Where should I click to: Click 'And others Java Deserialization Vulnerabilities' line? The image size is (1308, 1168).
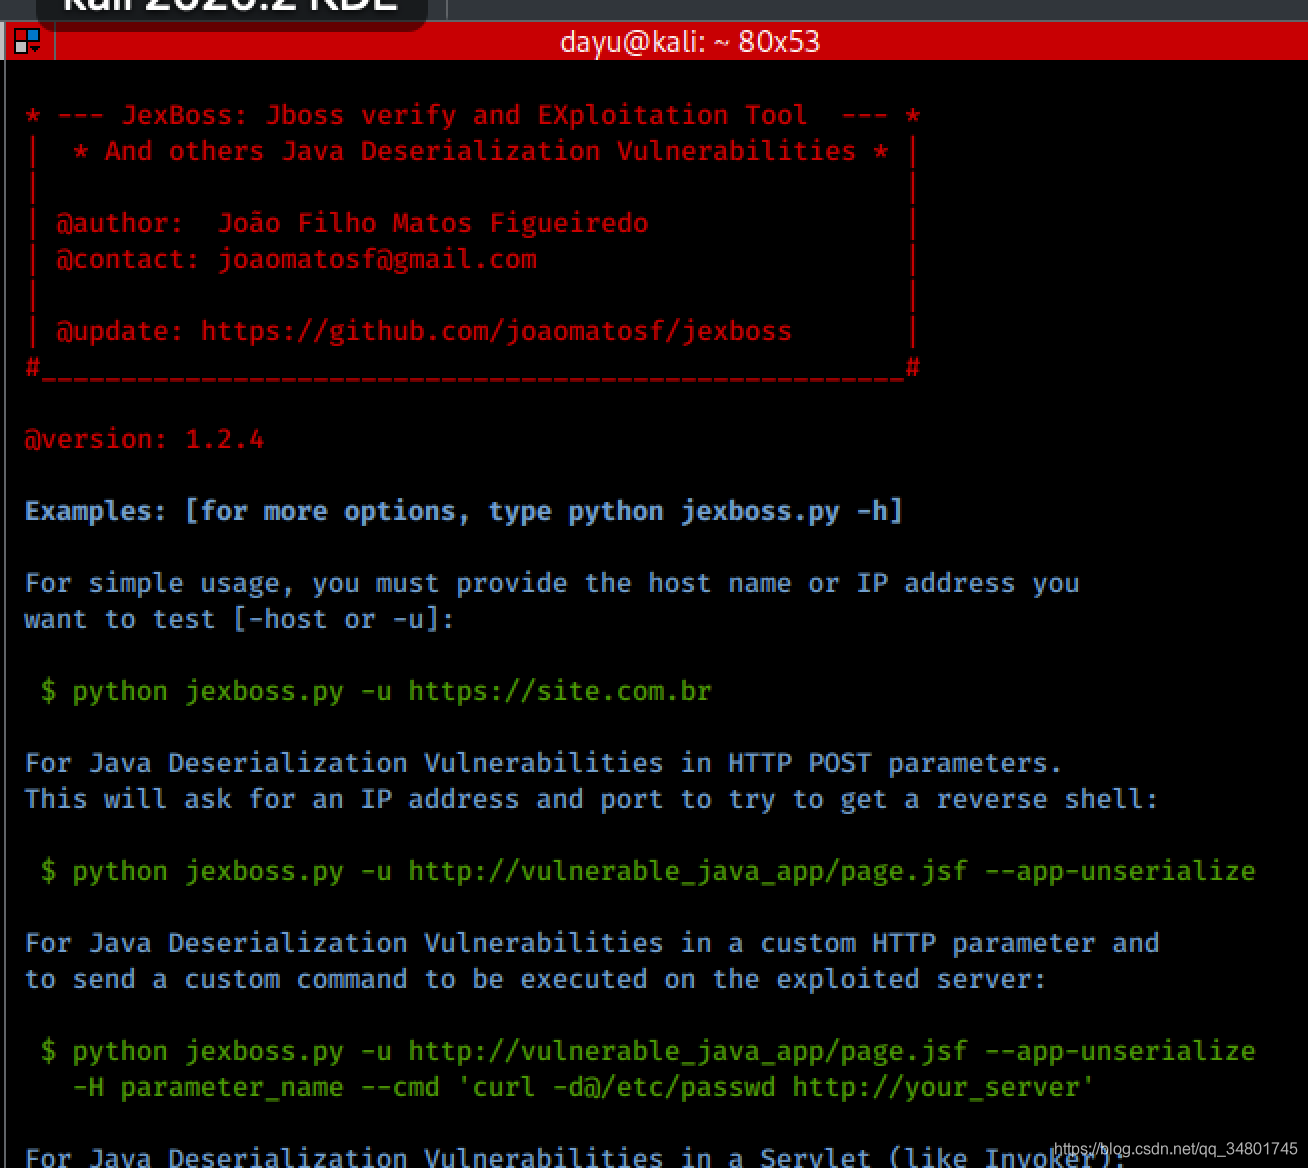click(x=480, y=151)
